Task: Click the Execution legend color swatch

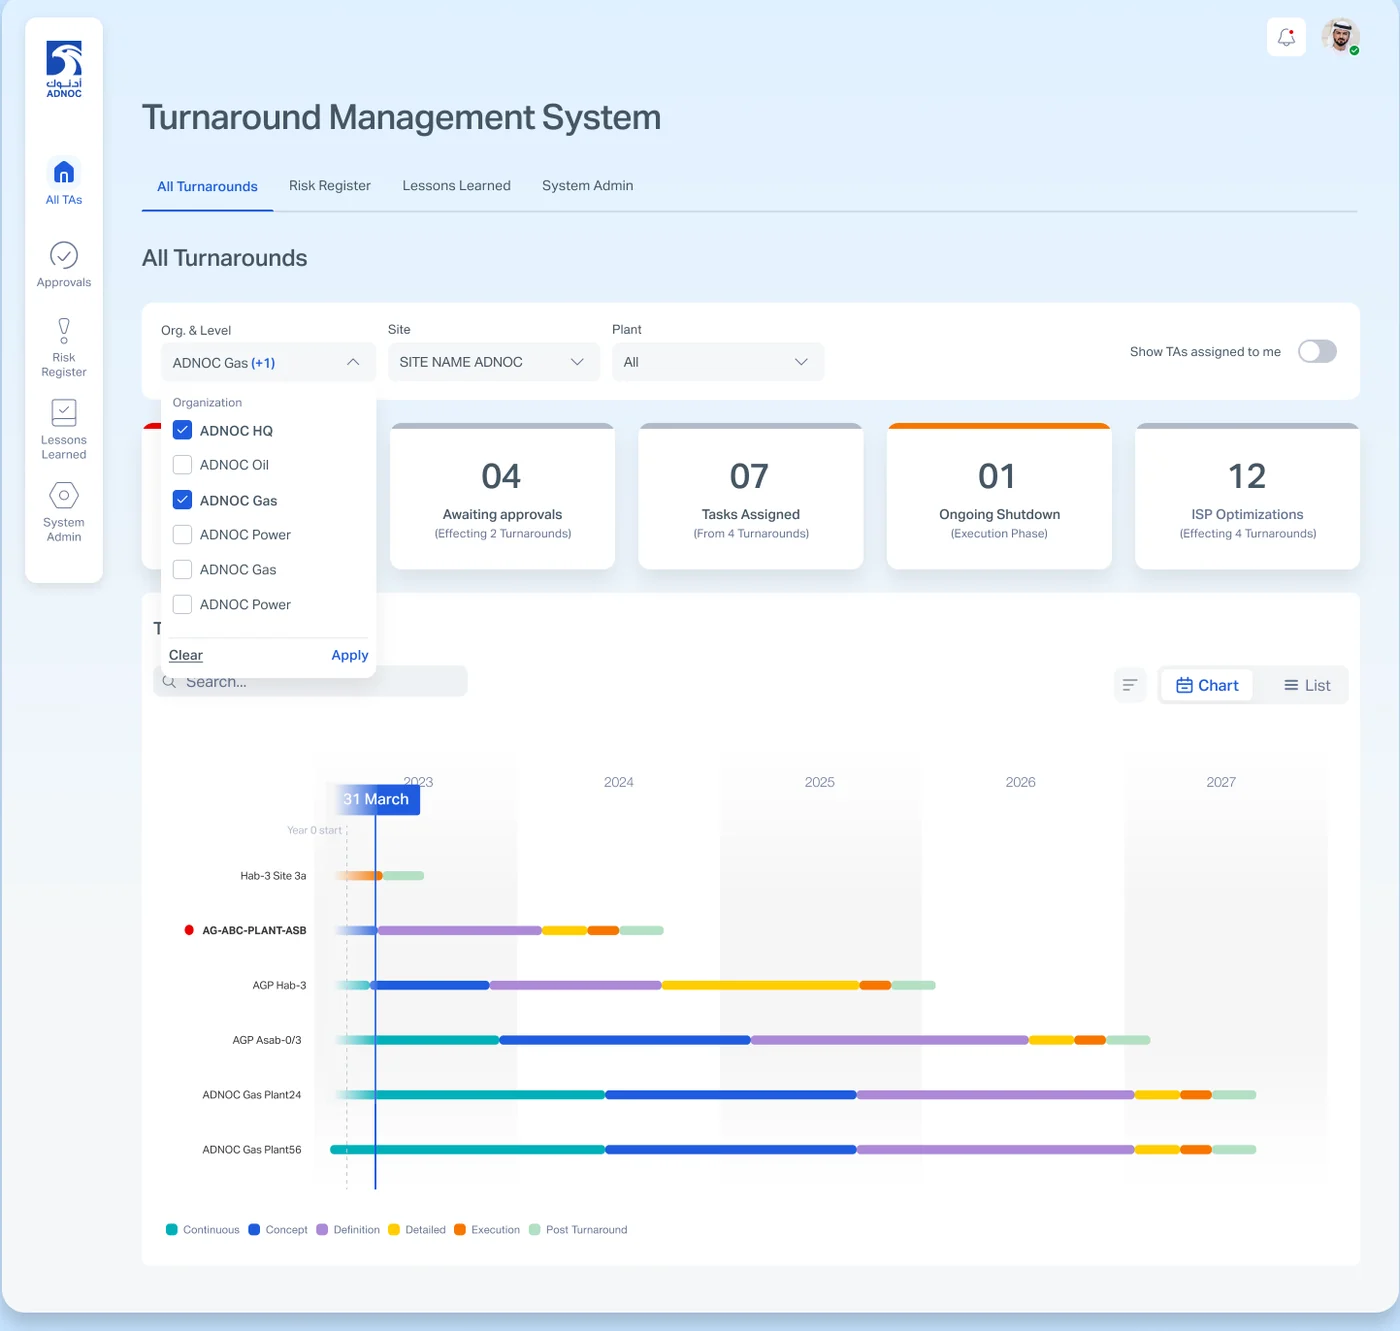Action: (x=460, y=1230)
